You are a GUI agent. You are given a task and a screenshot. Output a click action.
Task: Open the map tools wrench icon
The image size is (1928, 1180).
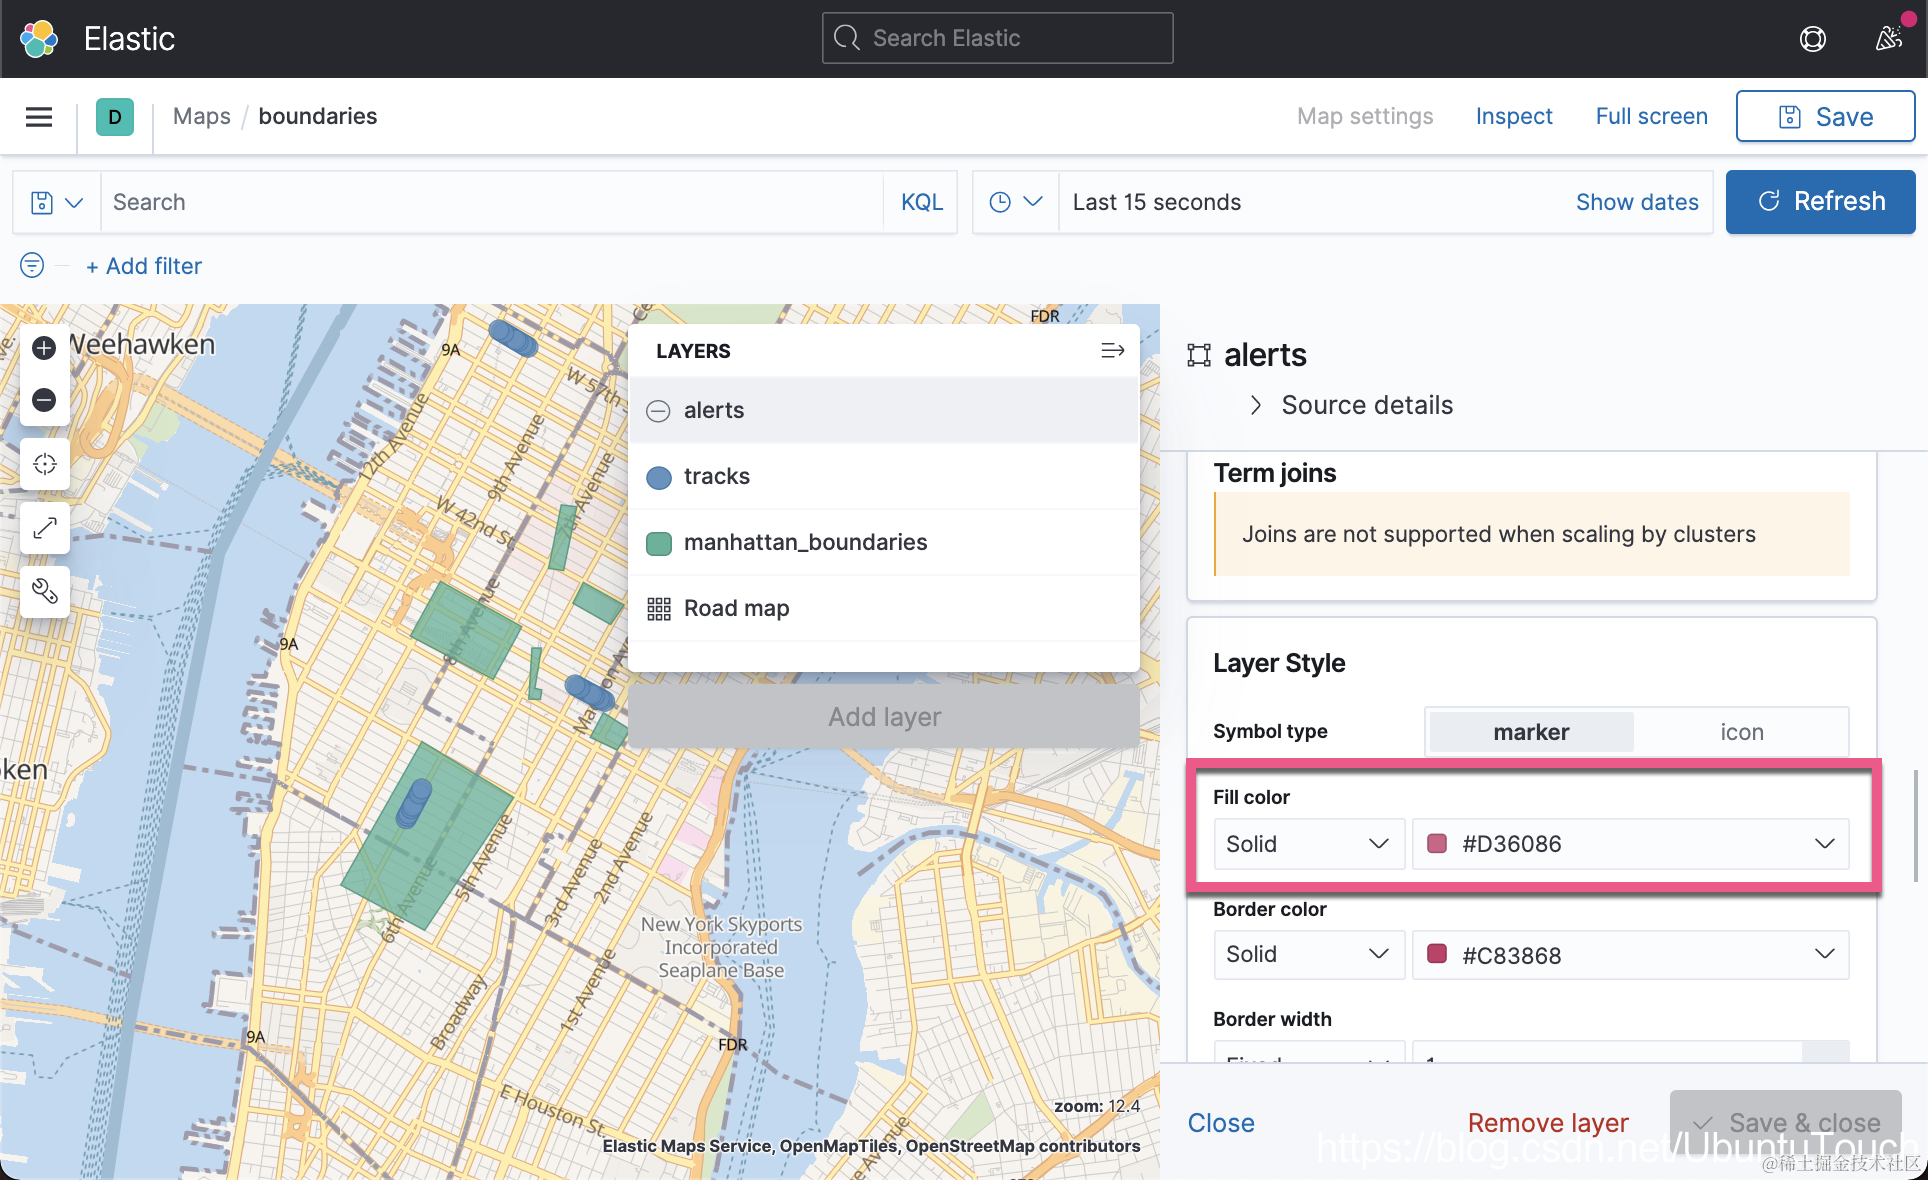click(x=44, y=591)
